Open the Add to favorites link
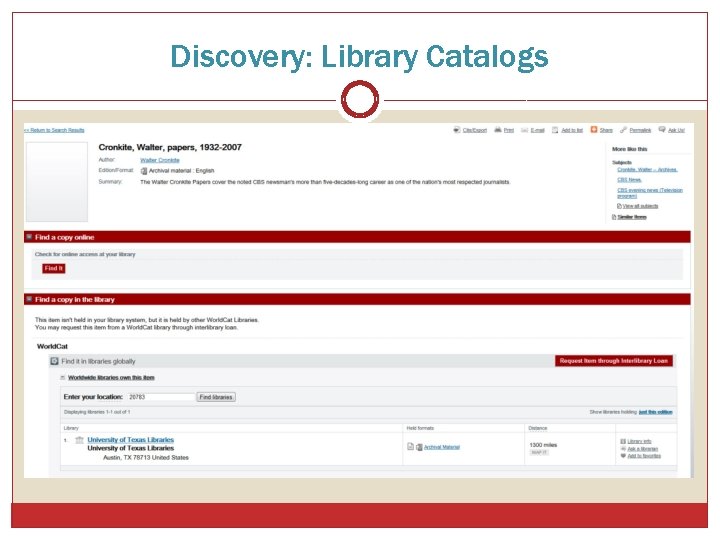This screenshot has height=540, width=720. click(x=644, y=456)
